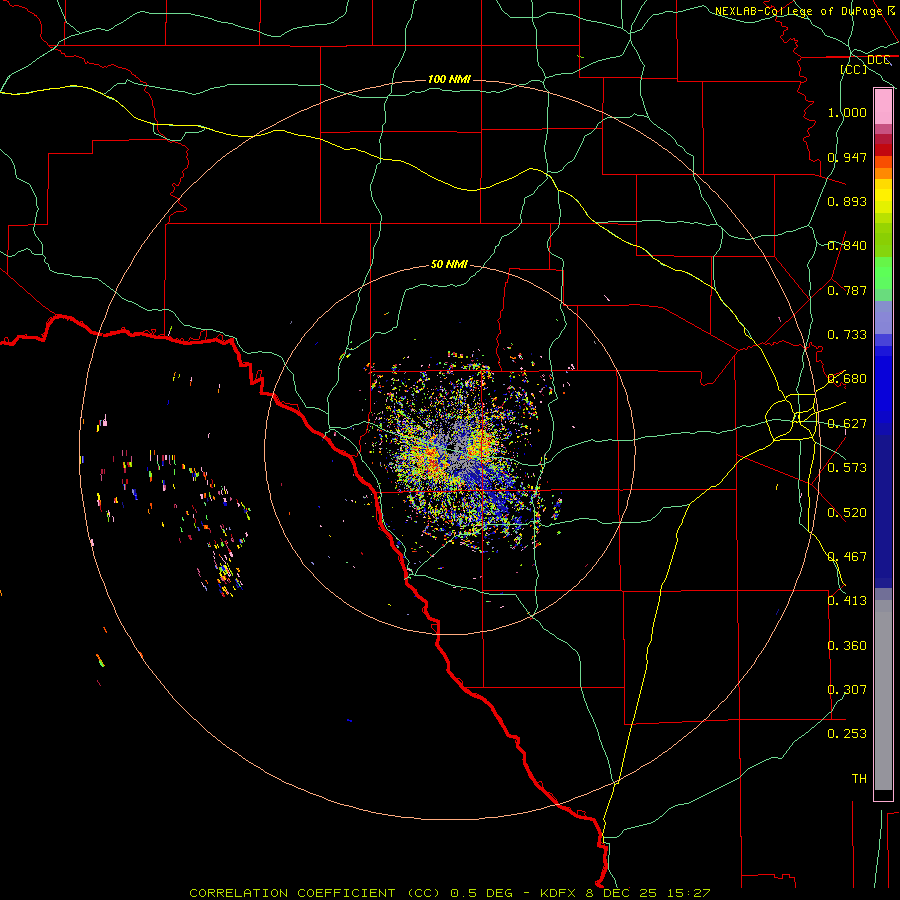The image size is (900, 900).
Task: Click the Correlation Coefficient product title caption
Action: pyautogui.click(x=450, y=893)
